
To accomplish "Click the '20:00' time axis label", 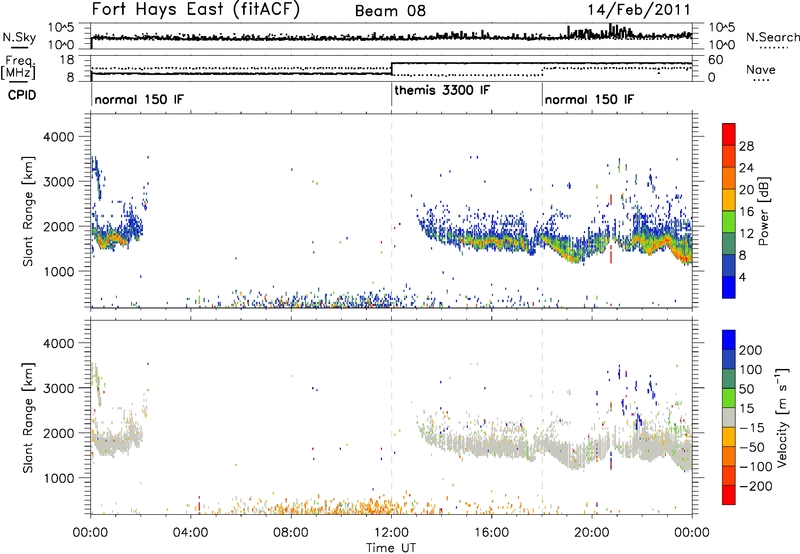I will pyautogui.click(x=592, y=532).
